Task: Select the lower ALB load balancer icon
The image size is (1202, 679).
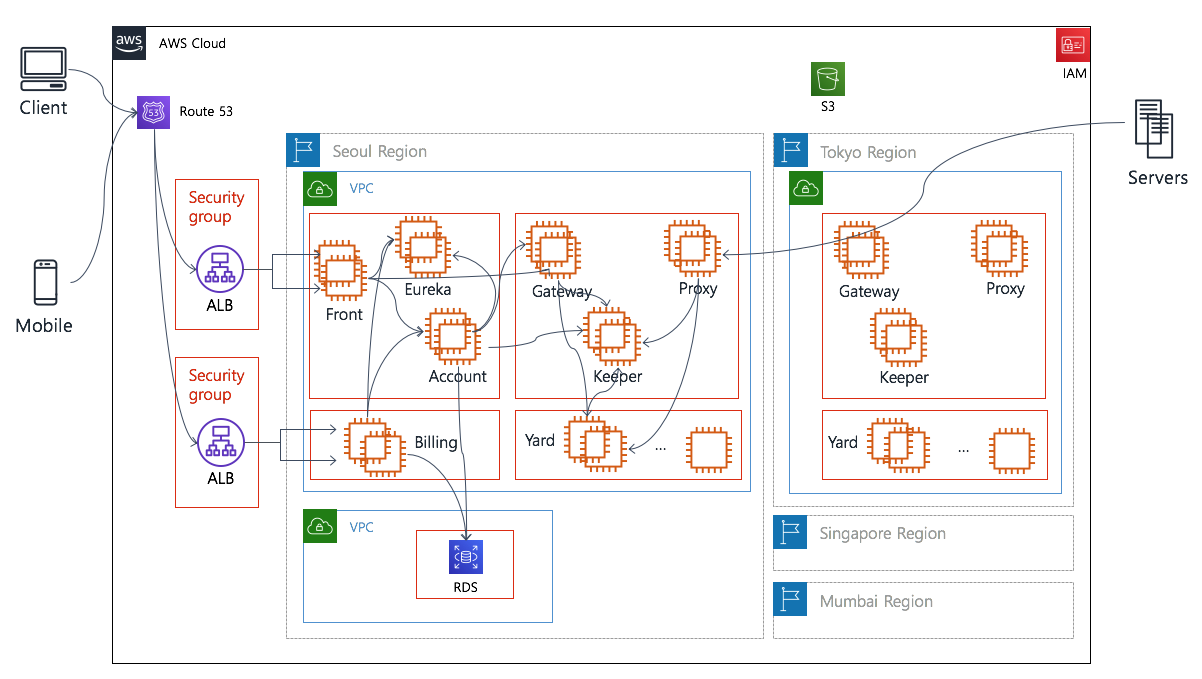Action: click(x=218, y=442)
